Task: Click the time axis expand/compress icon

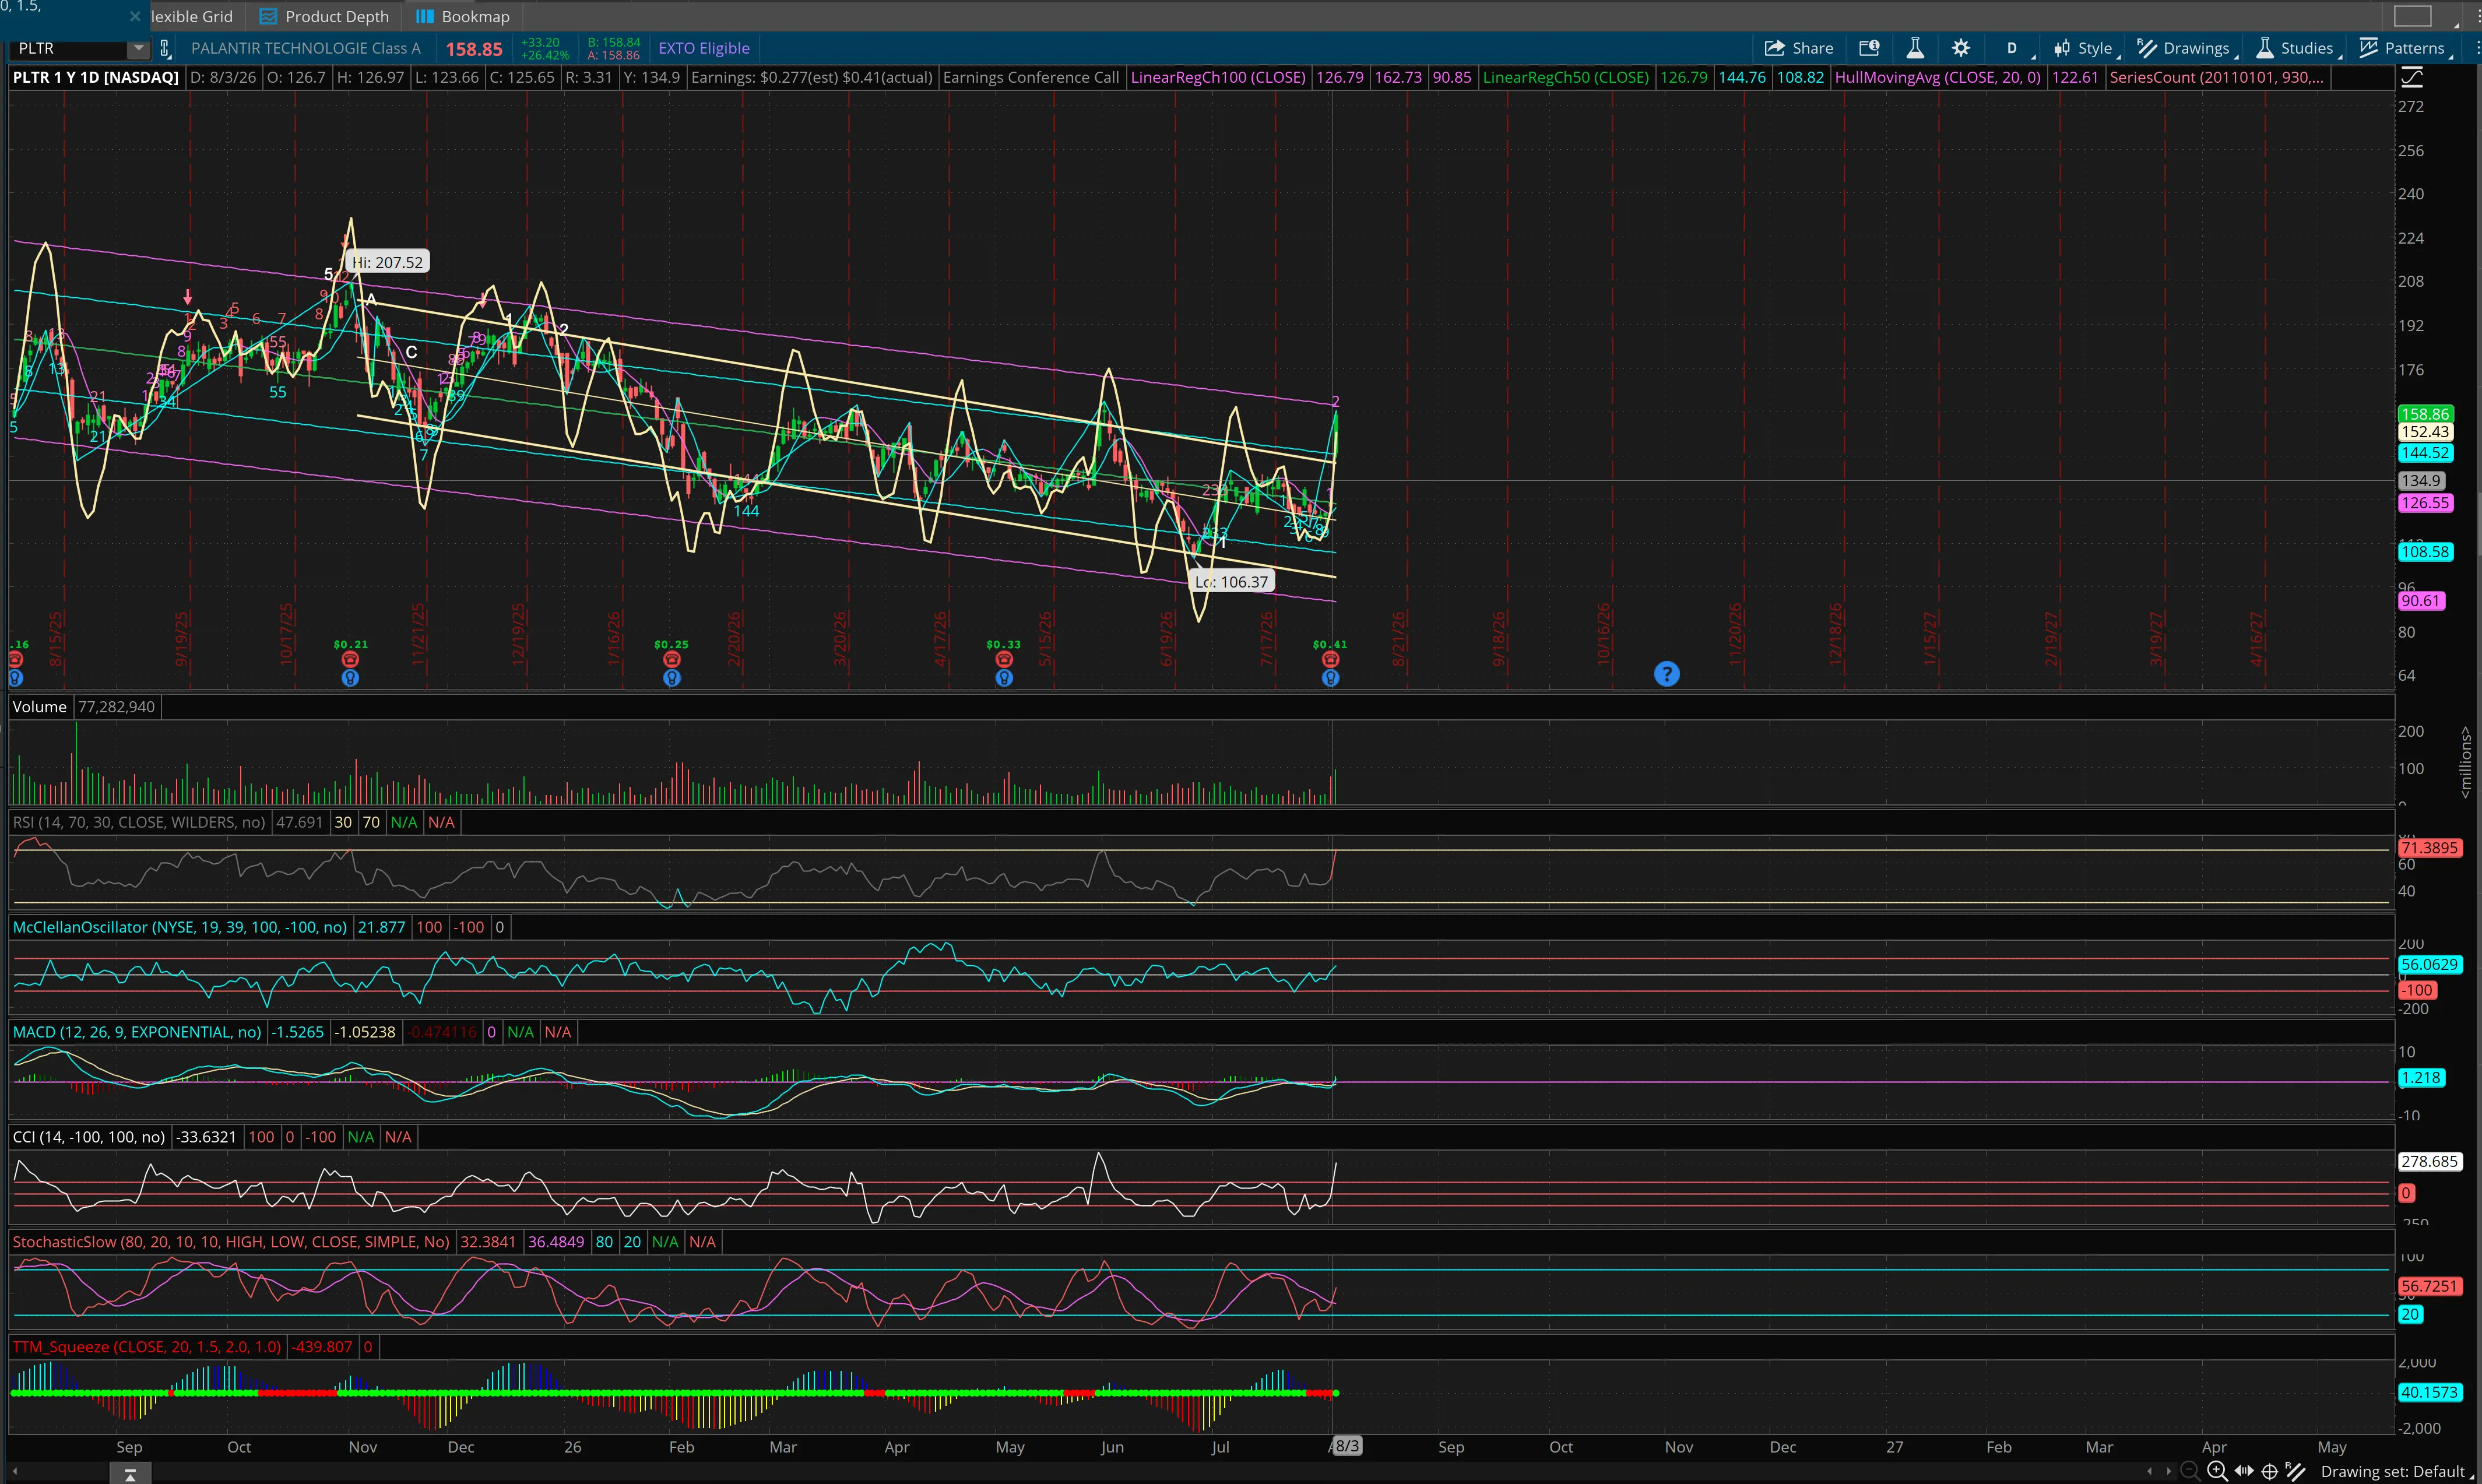Action: 2244,1471
